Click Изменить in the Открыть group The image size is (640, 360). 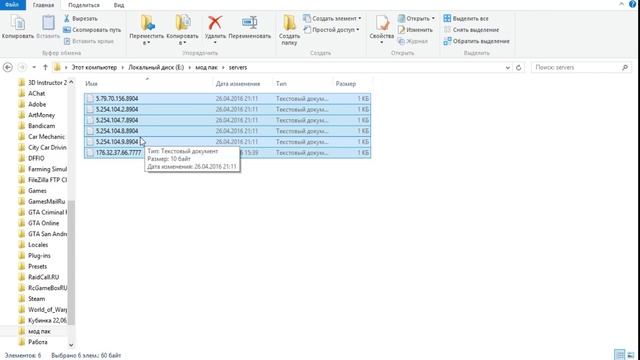(x=415, y=30)
